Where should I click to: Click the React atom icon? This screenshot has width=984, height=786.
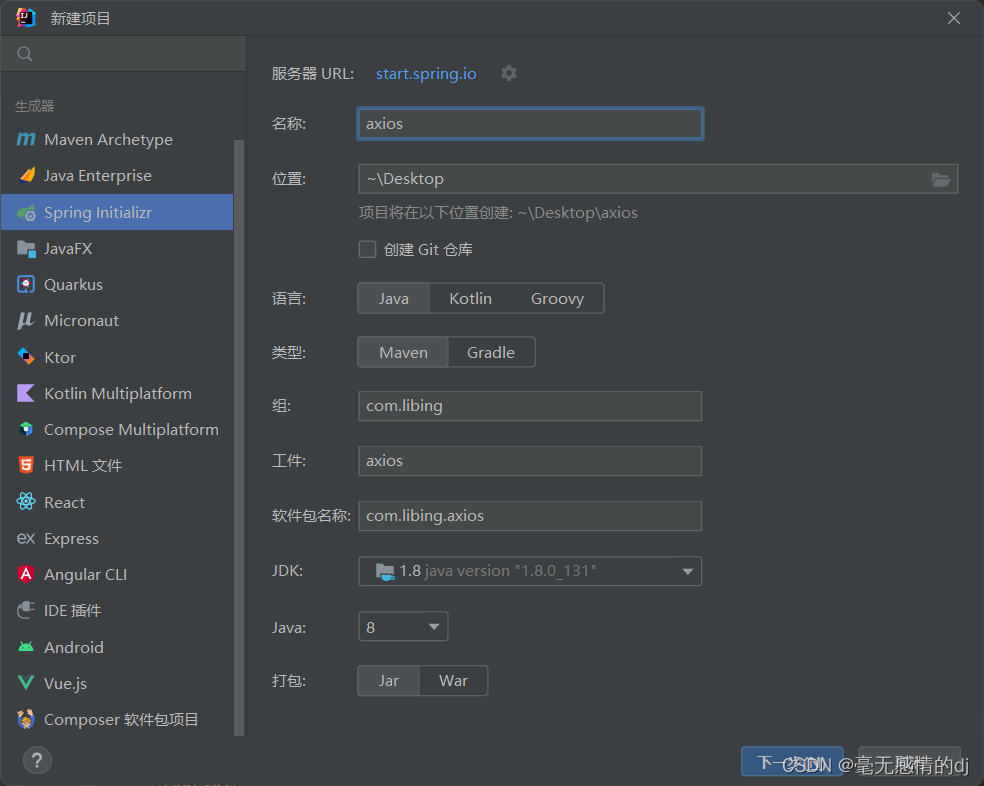click(x=26, y=502)
